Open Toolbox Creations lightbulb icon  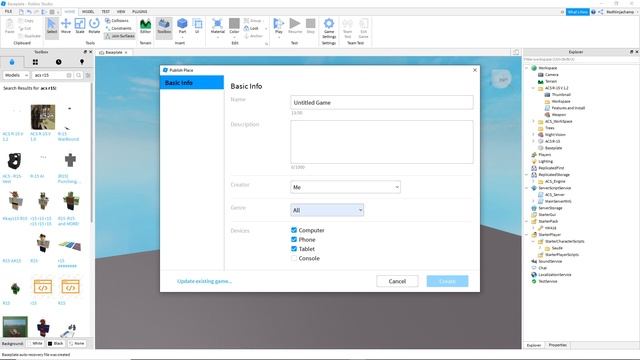(x=82, y=62)
